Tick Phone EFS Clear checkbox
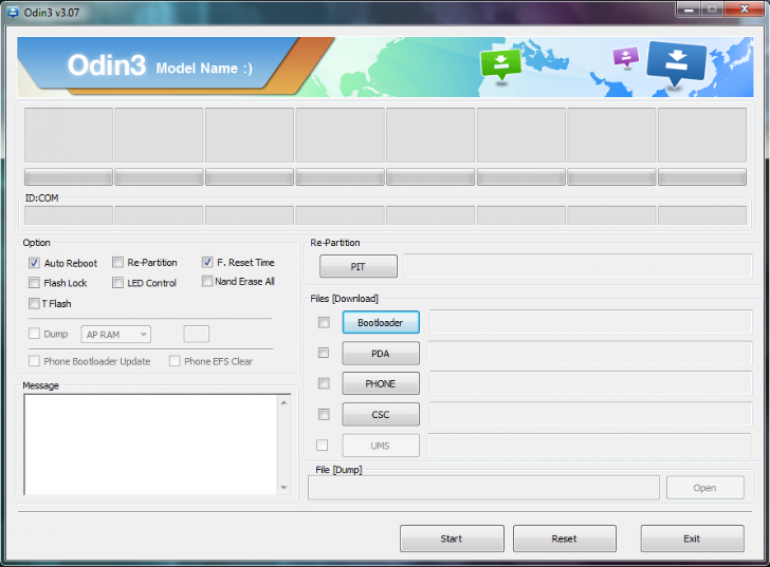 pos(174,361)
